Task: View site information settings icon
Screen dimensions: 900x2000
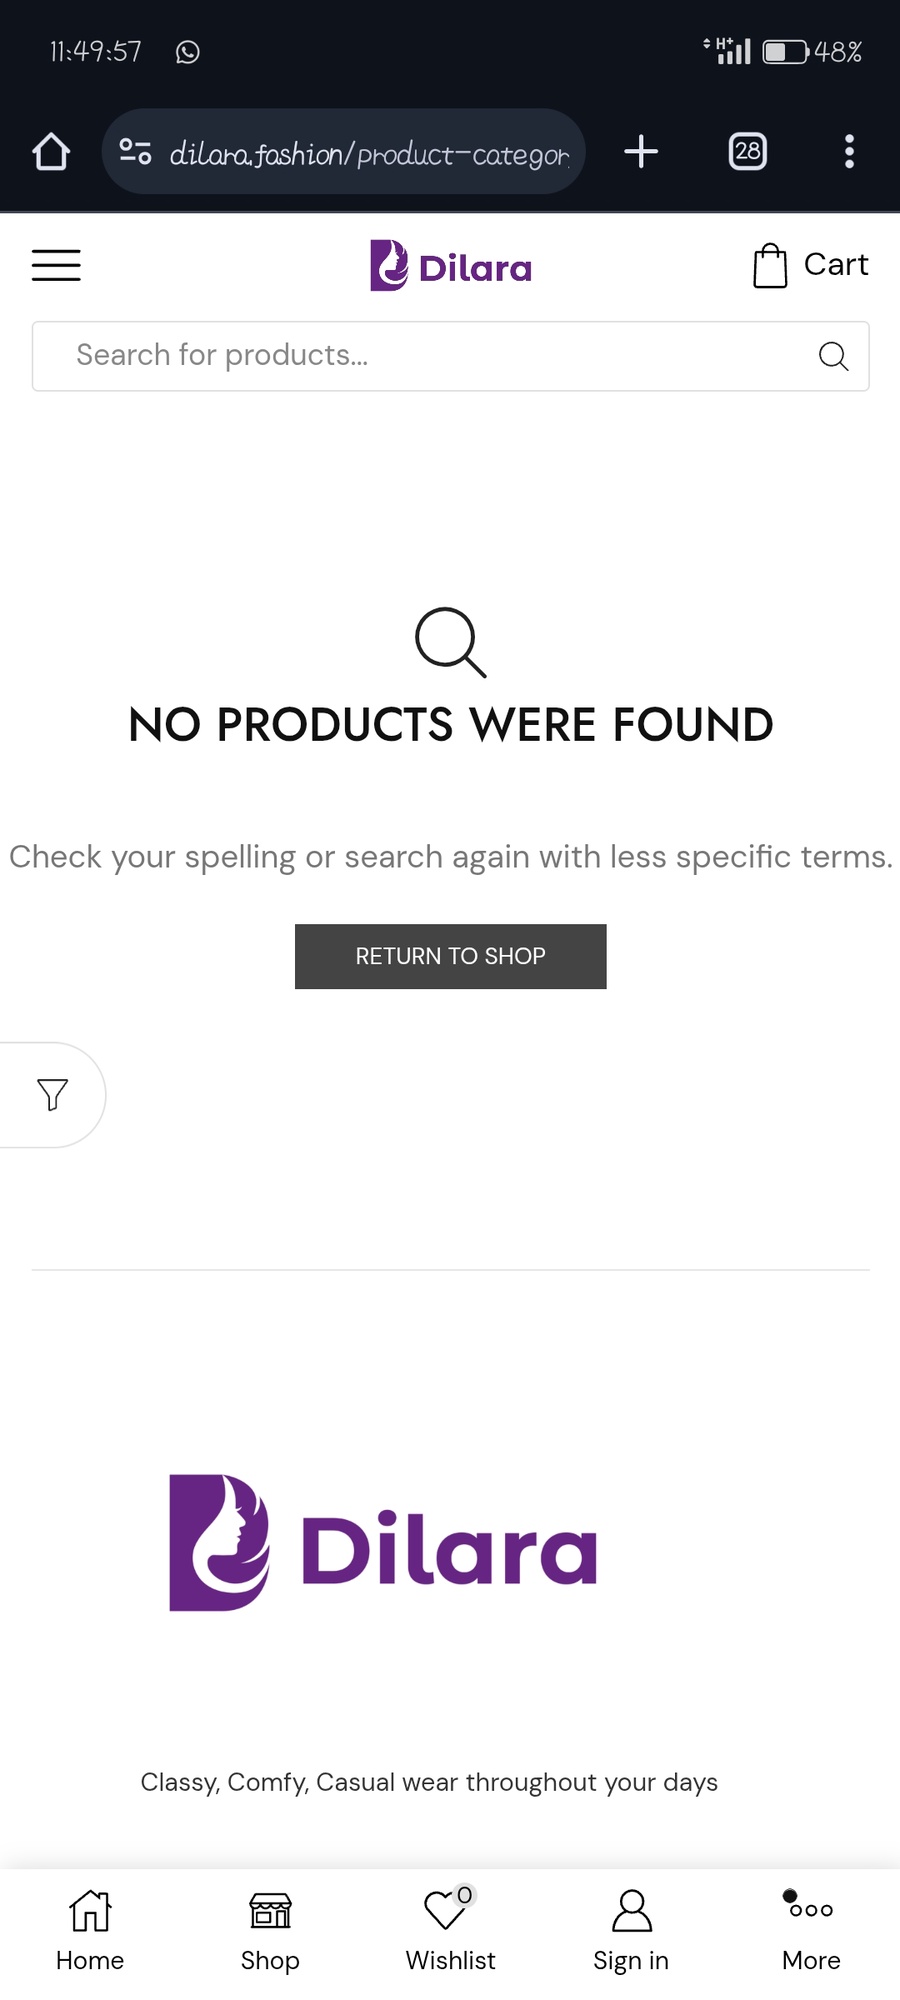Action: 135,152
